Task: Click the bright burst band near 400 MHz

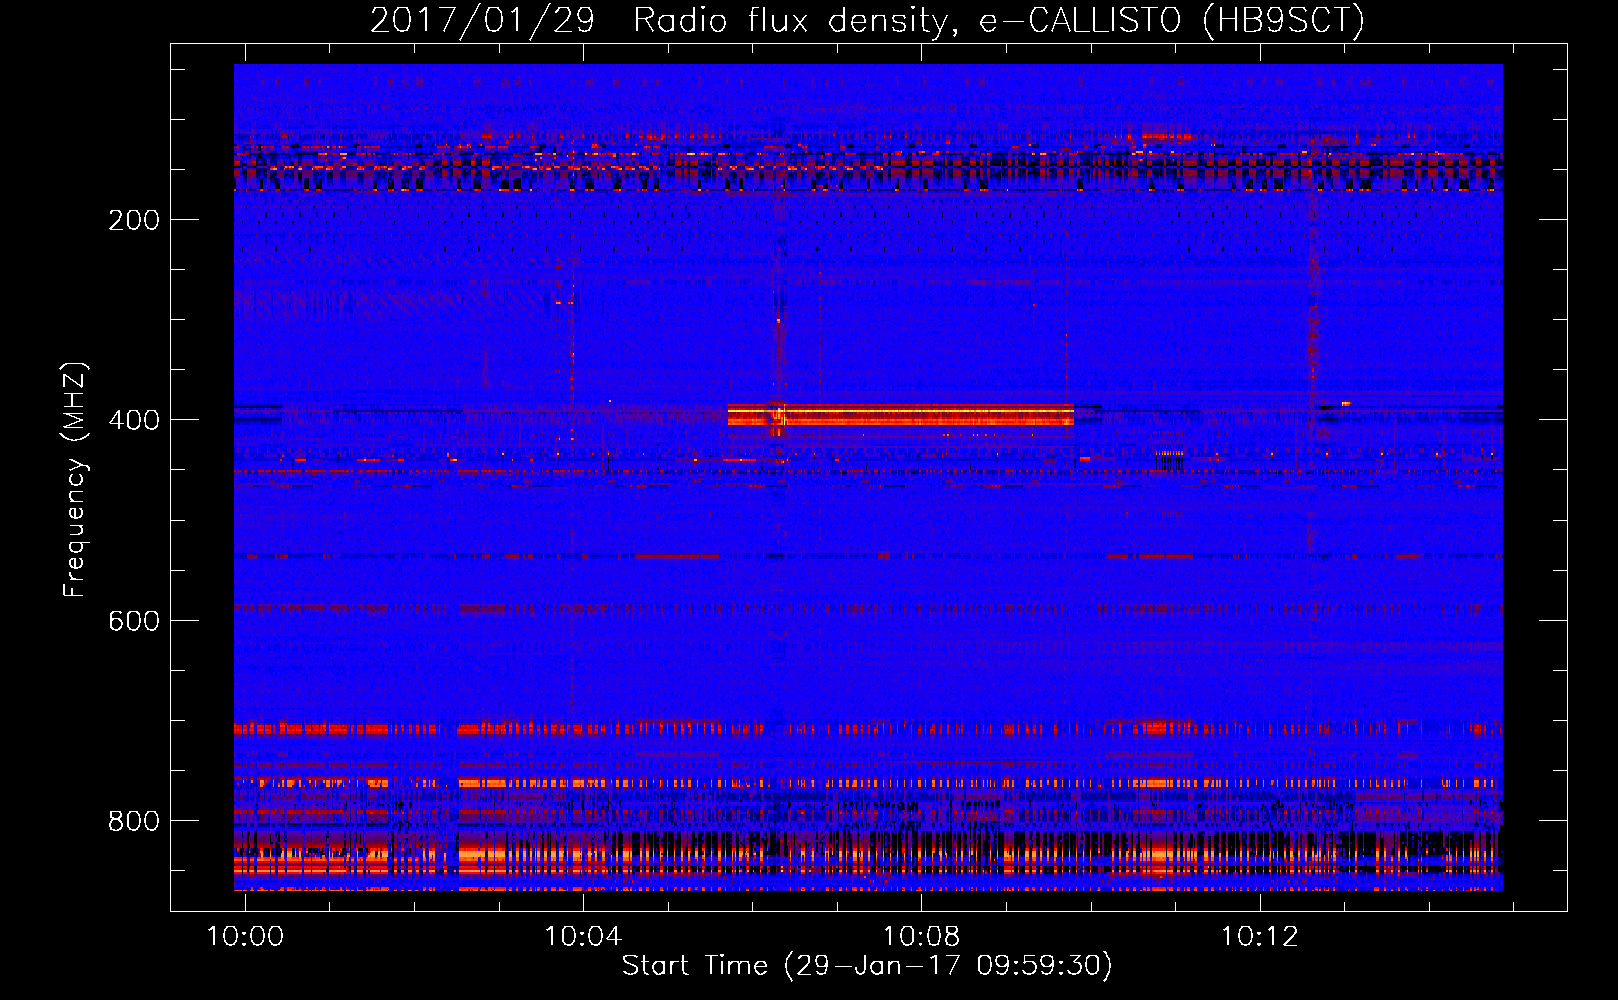Action: (900, 415)
